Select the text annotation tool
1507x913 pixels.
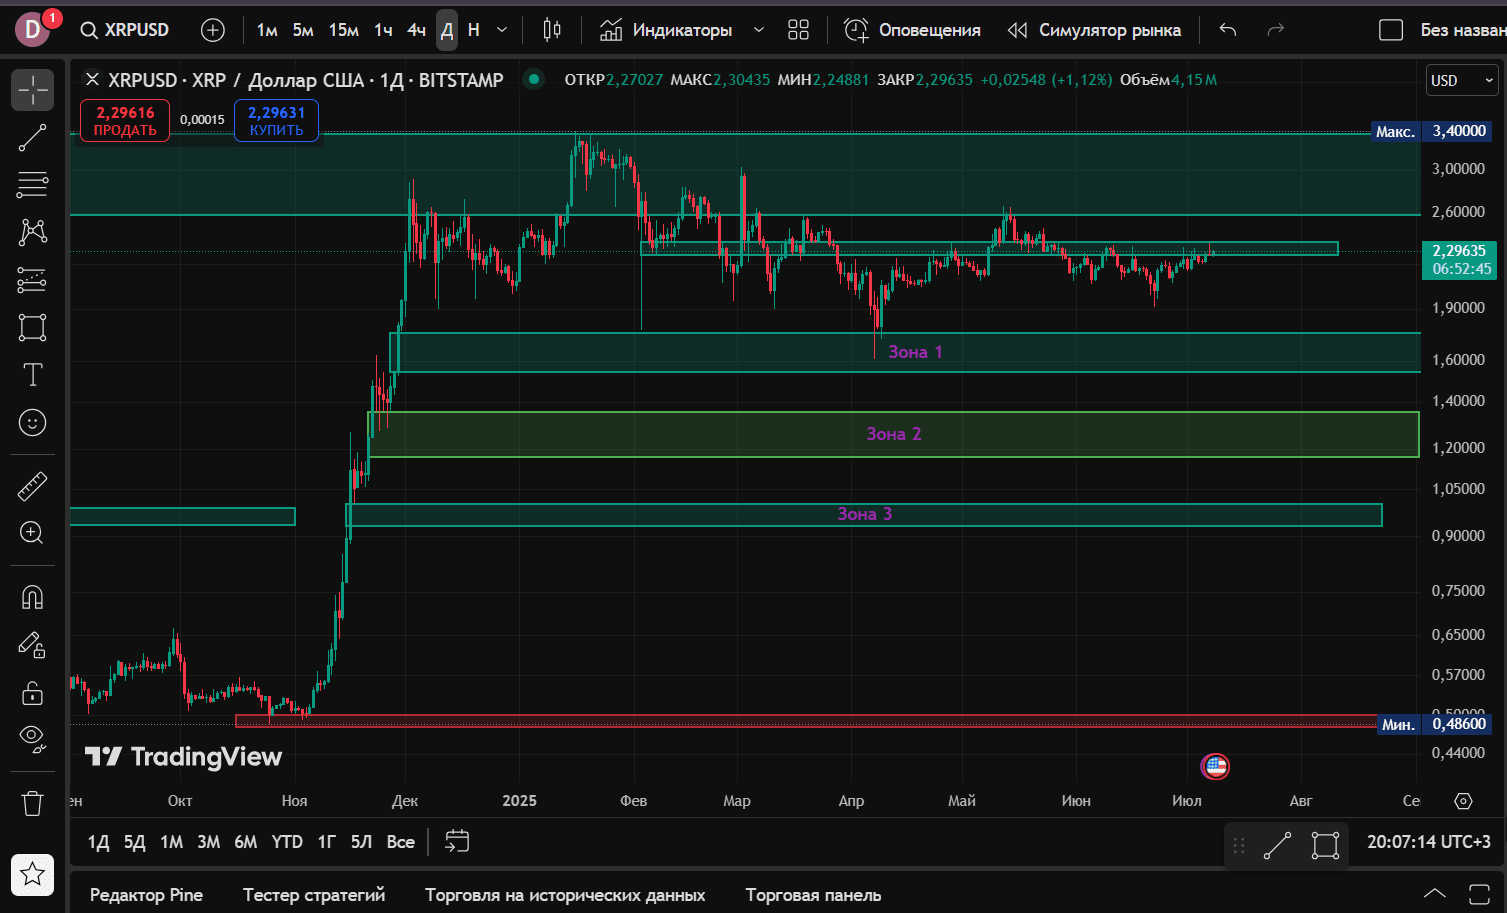coord(32,375)
